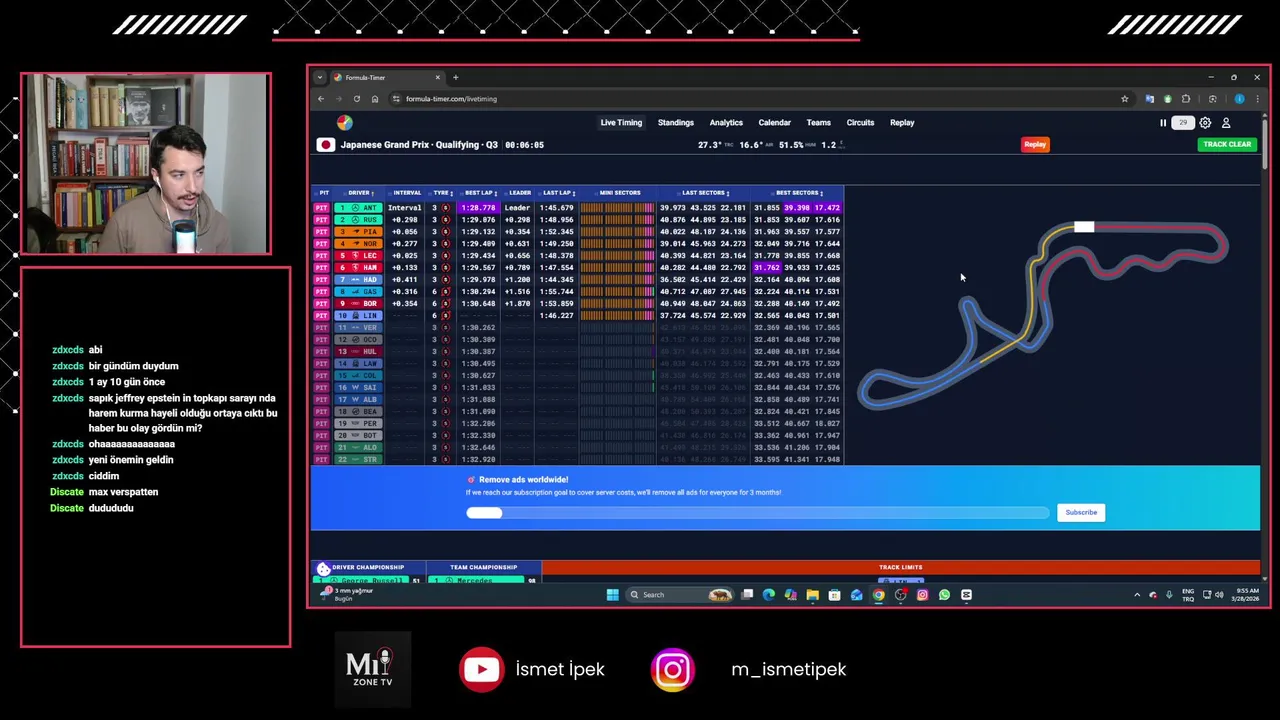Screen dimensions: 1280x720
Task: Open the Replay page from navigation
Action: click(902, 123)
